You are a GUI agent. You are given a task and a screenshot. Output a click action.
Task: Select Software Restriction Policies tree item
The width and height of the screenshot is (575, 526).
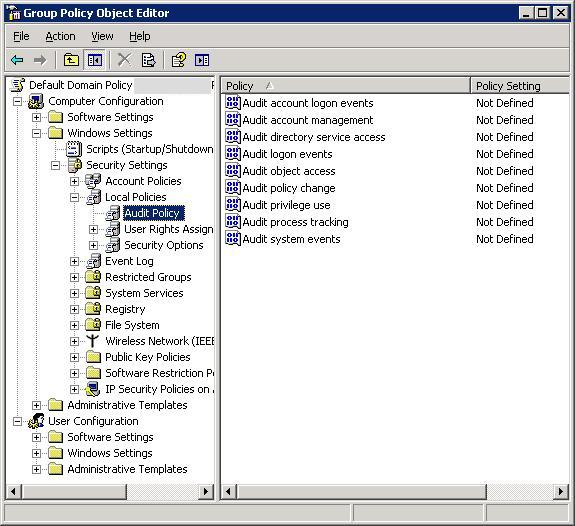(159, 373)
